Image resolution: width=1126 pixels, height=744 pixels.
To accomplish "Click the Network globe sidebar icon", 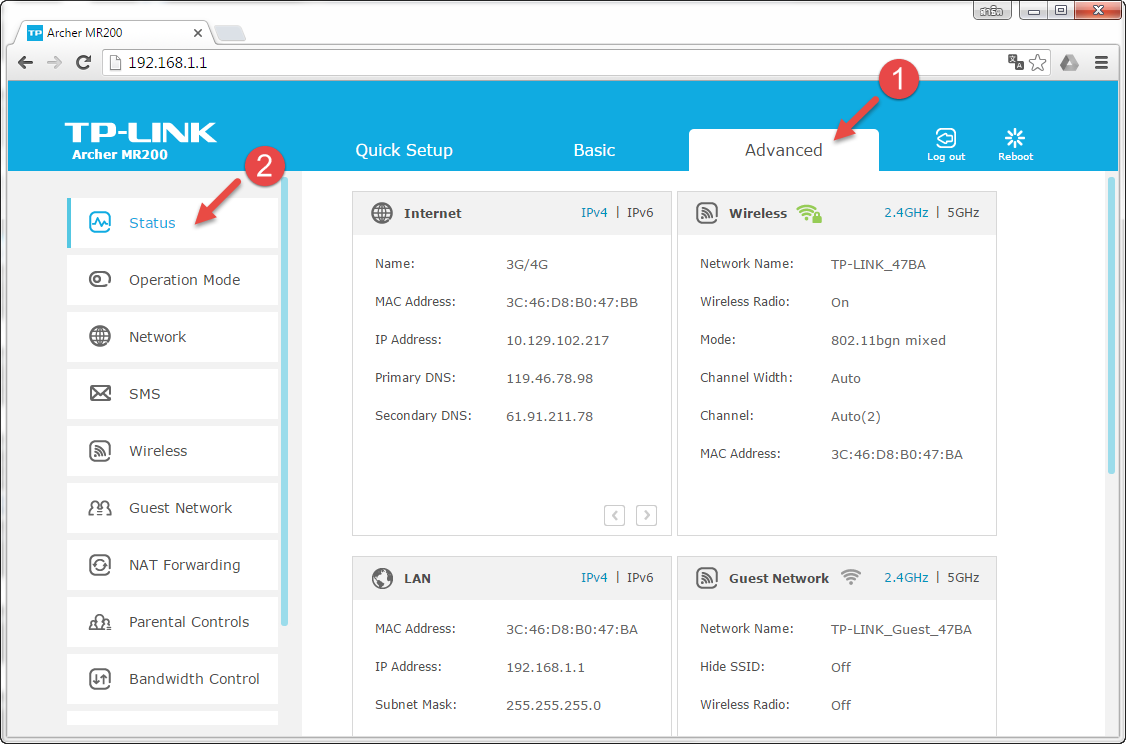I will (x=100, y=336).
